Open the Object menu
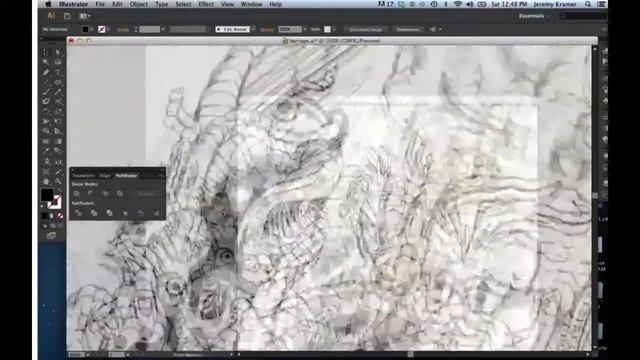Viewport: 640px width, 360px height. point(139,4)
